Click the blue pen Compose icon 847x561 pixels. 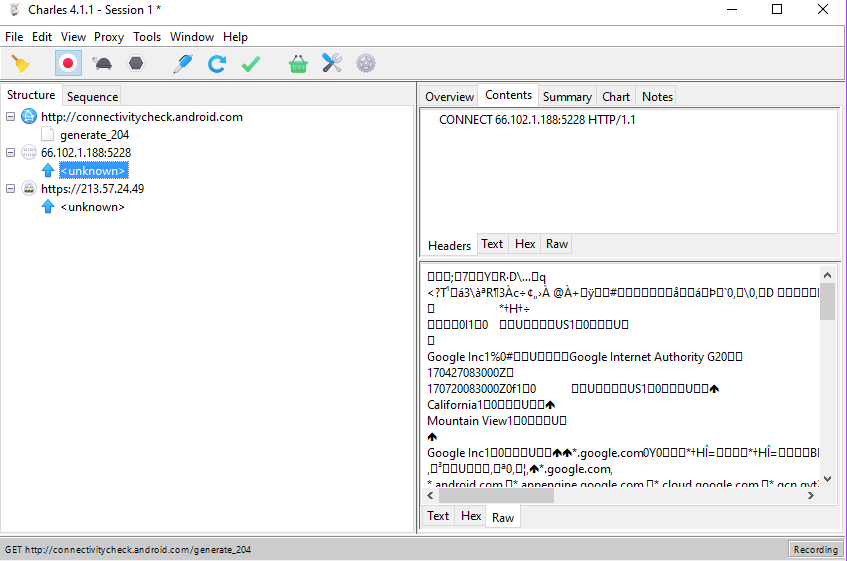(x=182, y=64)
